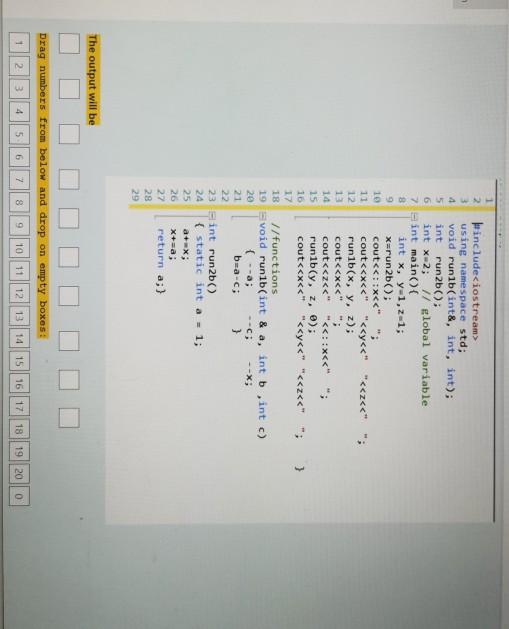Collapse the fold marker beside int run2b()
The width and height of the screenshot is (509, 629).
pos(212,217)
